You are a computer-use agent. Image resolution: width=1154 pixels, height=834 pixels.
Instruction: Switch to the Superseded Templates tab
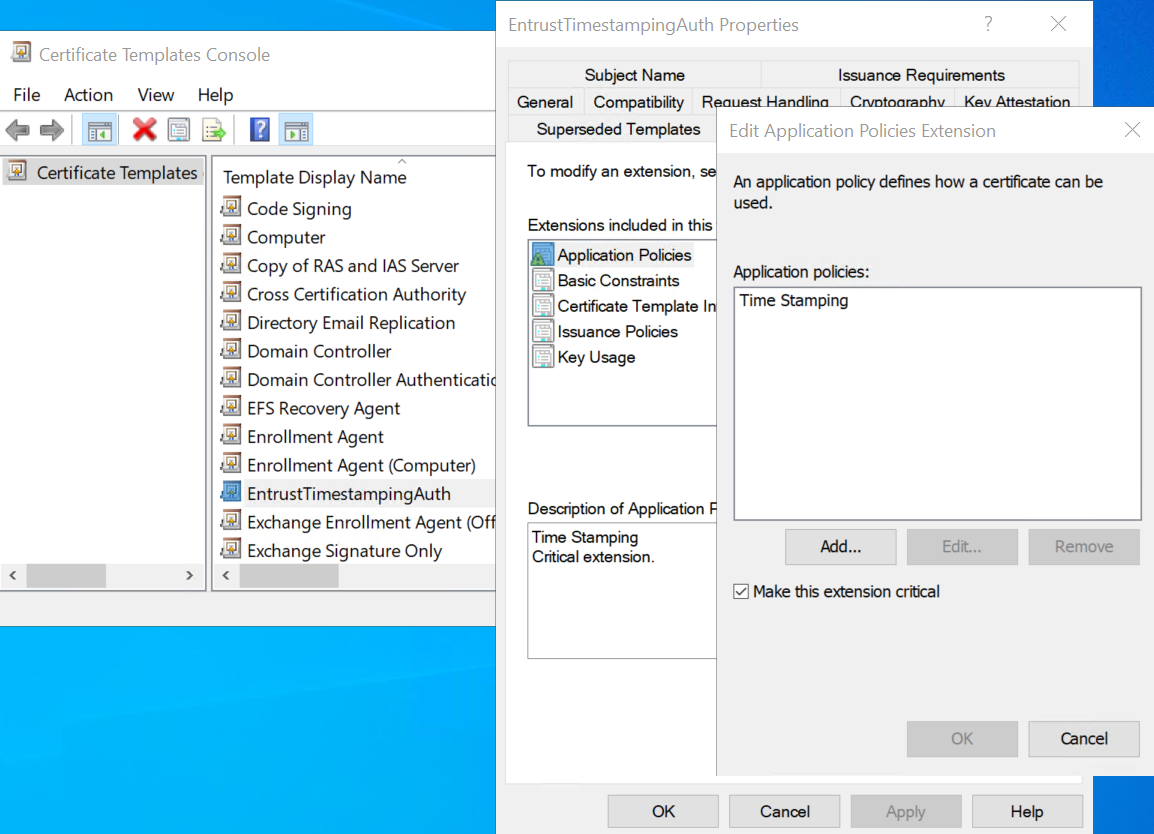coord(618,130)
